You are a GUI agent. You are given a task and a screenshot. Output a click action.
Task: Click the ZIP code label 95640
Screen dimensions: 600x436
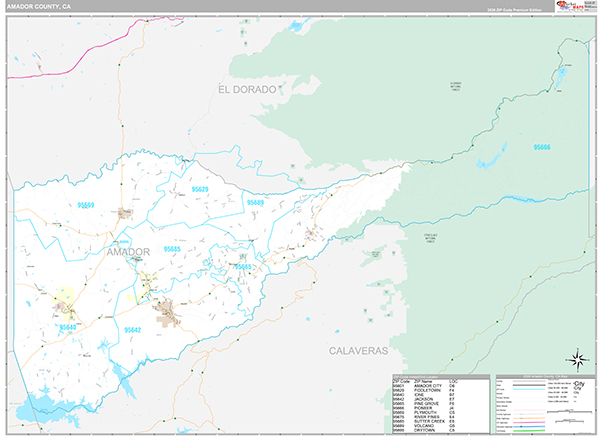(x=68, y=327)
